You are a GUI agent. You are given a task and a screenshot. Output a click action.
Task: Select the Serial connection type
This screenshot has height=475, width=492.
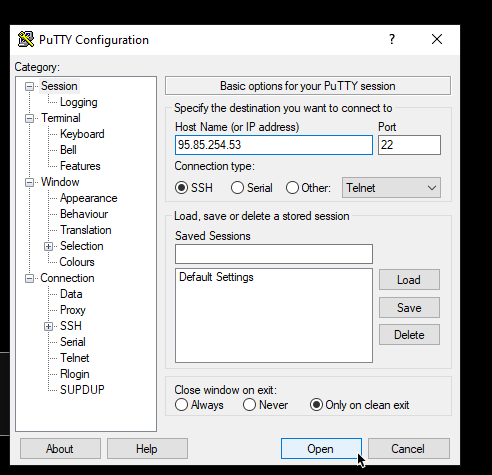(237, 188)
